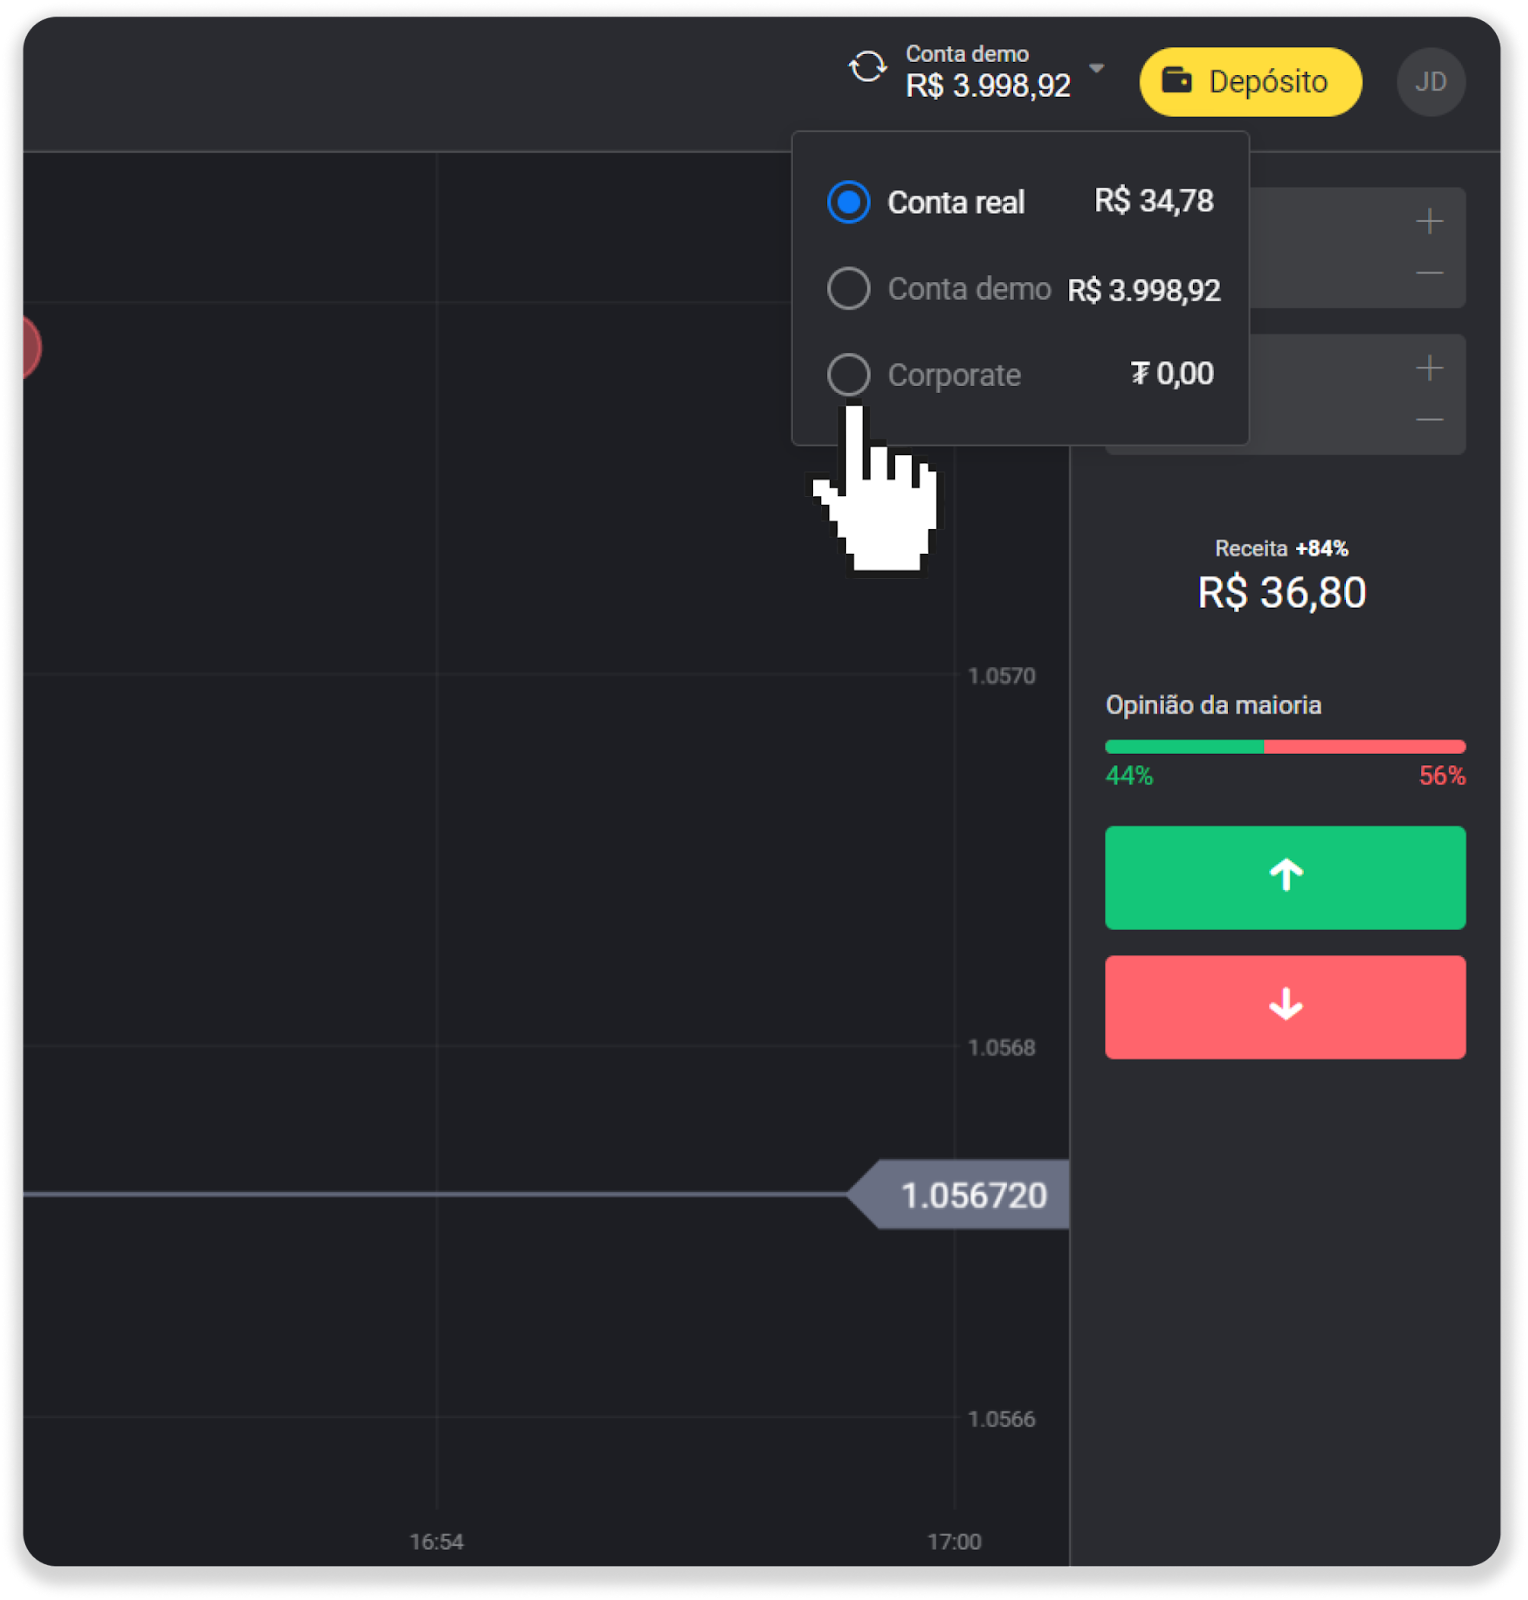The image size is (1528, 1600).
Task: Open the JD profile avatar
Action: [x=1431, y=82]
